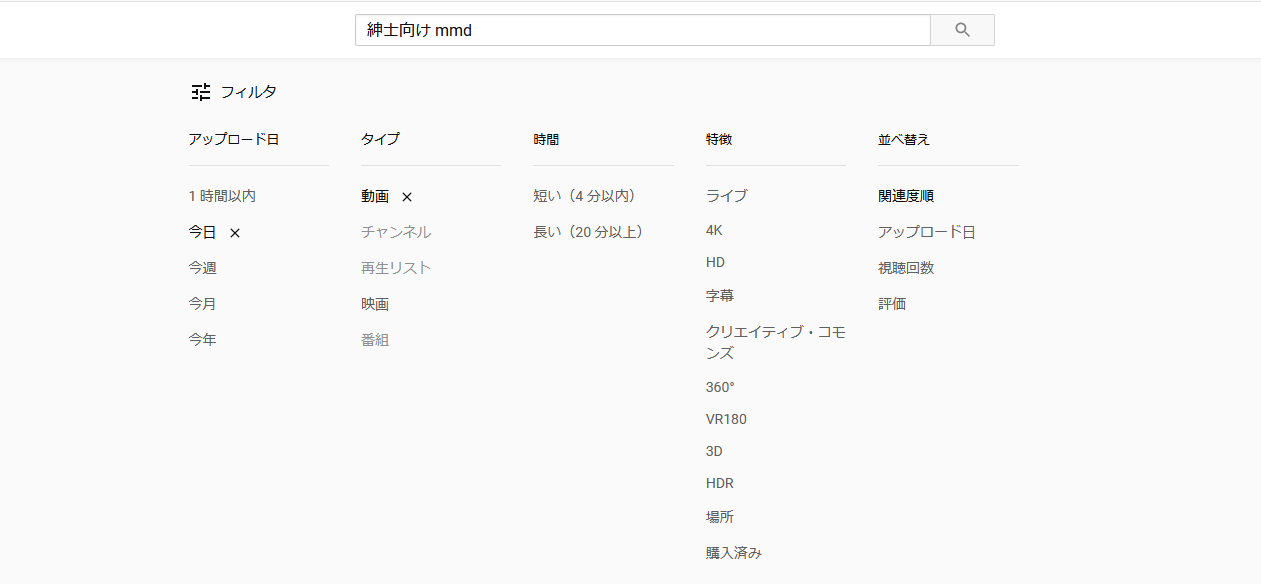Screen dimensions: 1261x584
Task: Select 映画 under type filter
Action: tap(375, 304)
